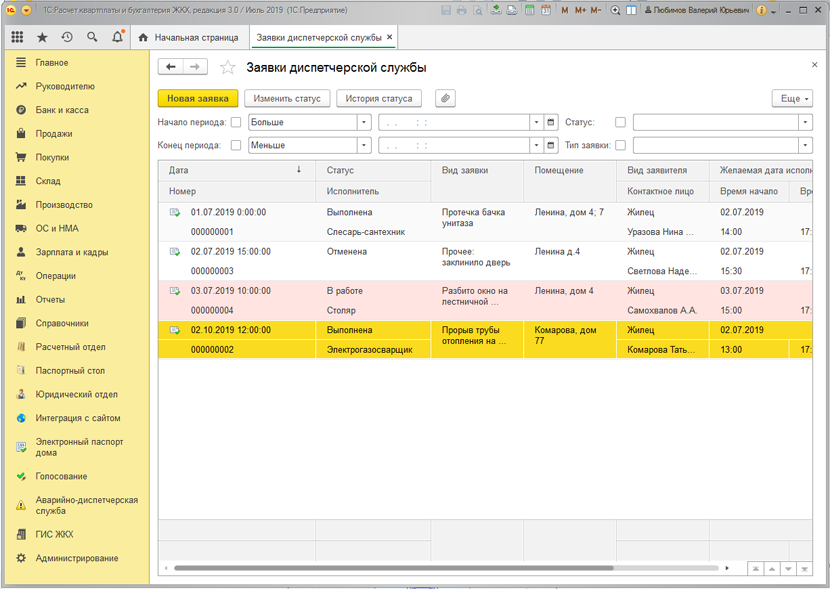830x589 pixels.
Task: Enable the Начало периода checkbox
Action: (x=236, y=123)
